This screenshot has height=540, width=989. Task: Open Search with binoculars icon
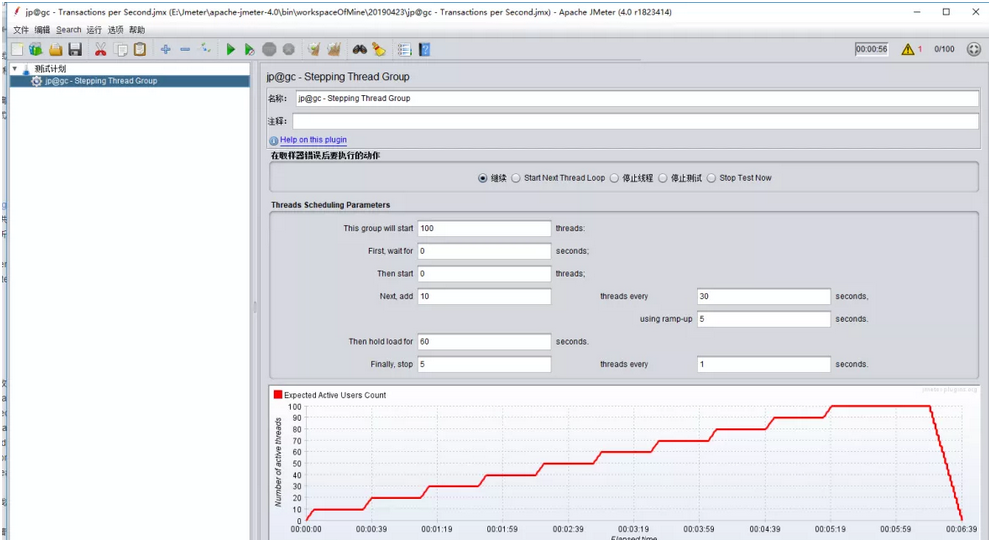tap(360, 49)
